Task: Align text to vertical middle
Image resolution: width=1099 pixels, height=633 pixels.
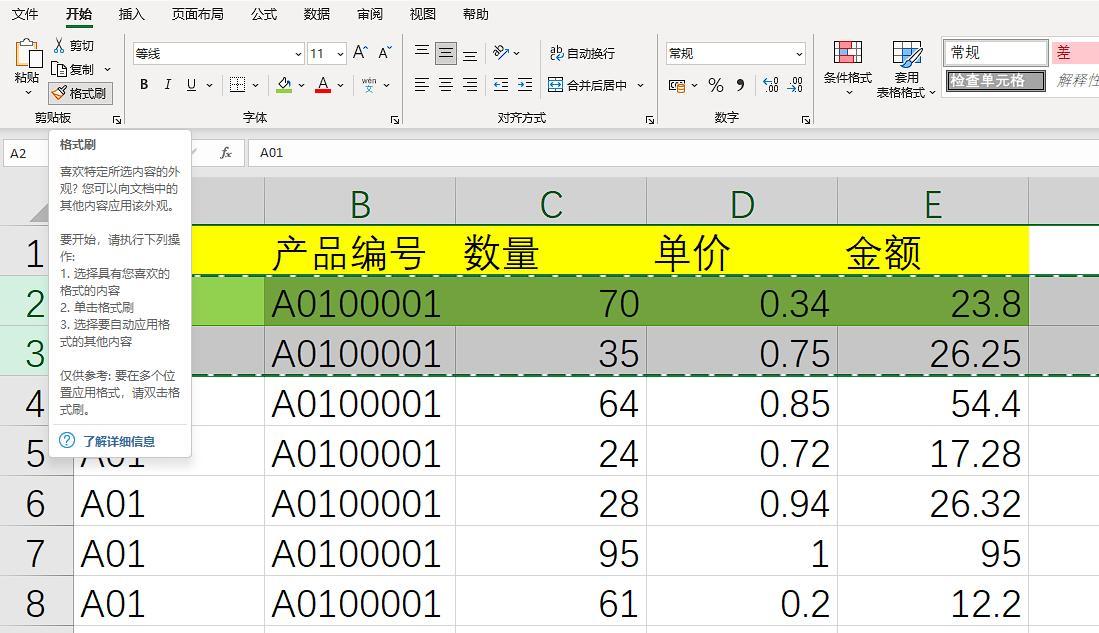Action: click(446, 53)
